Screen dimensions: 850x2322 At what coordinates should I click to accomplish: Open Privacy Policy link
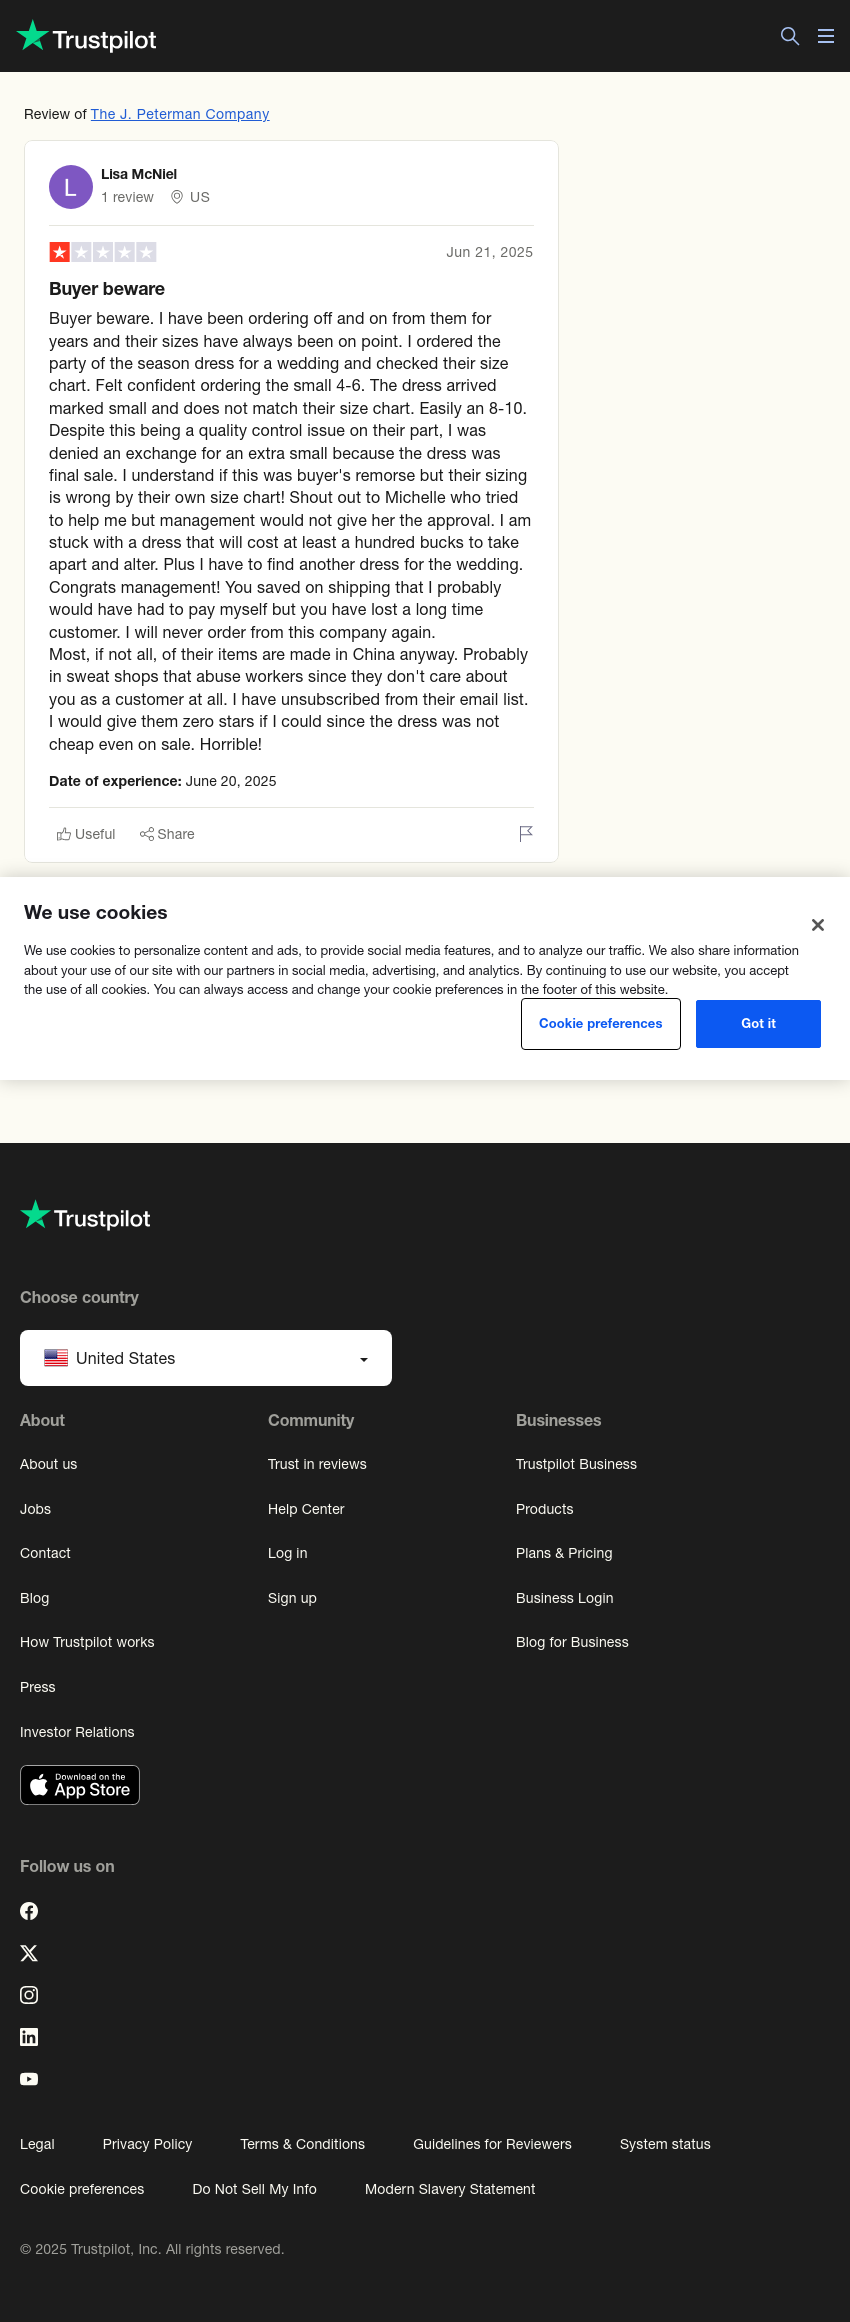[147, 2144]
